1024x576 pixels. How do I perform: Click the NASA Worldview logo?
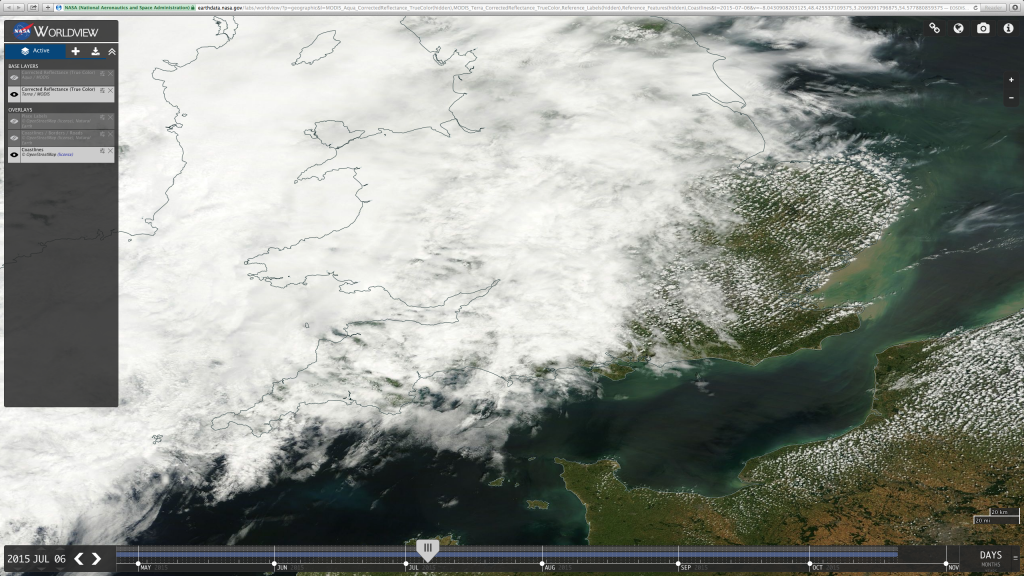click(56, 31)
